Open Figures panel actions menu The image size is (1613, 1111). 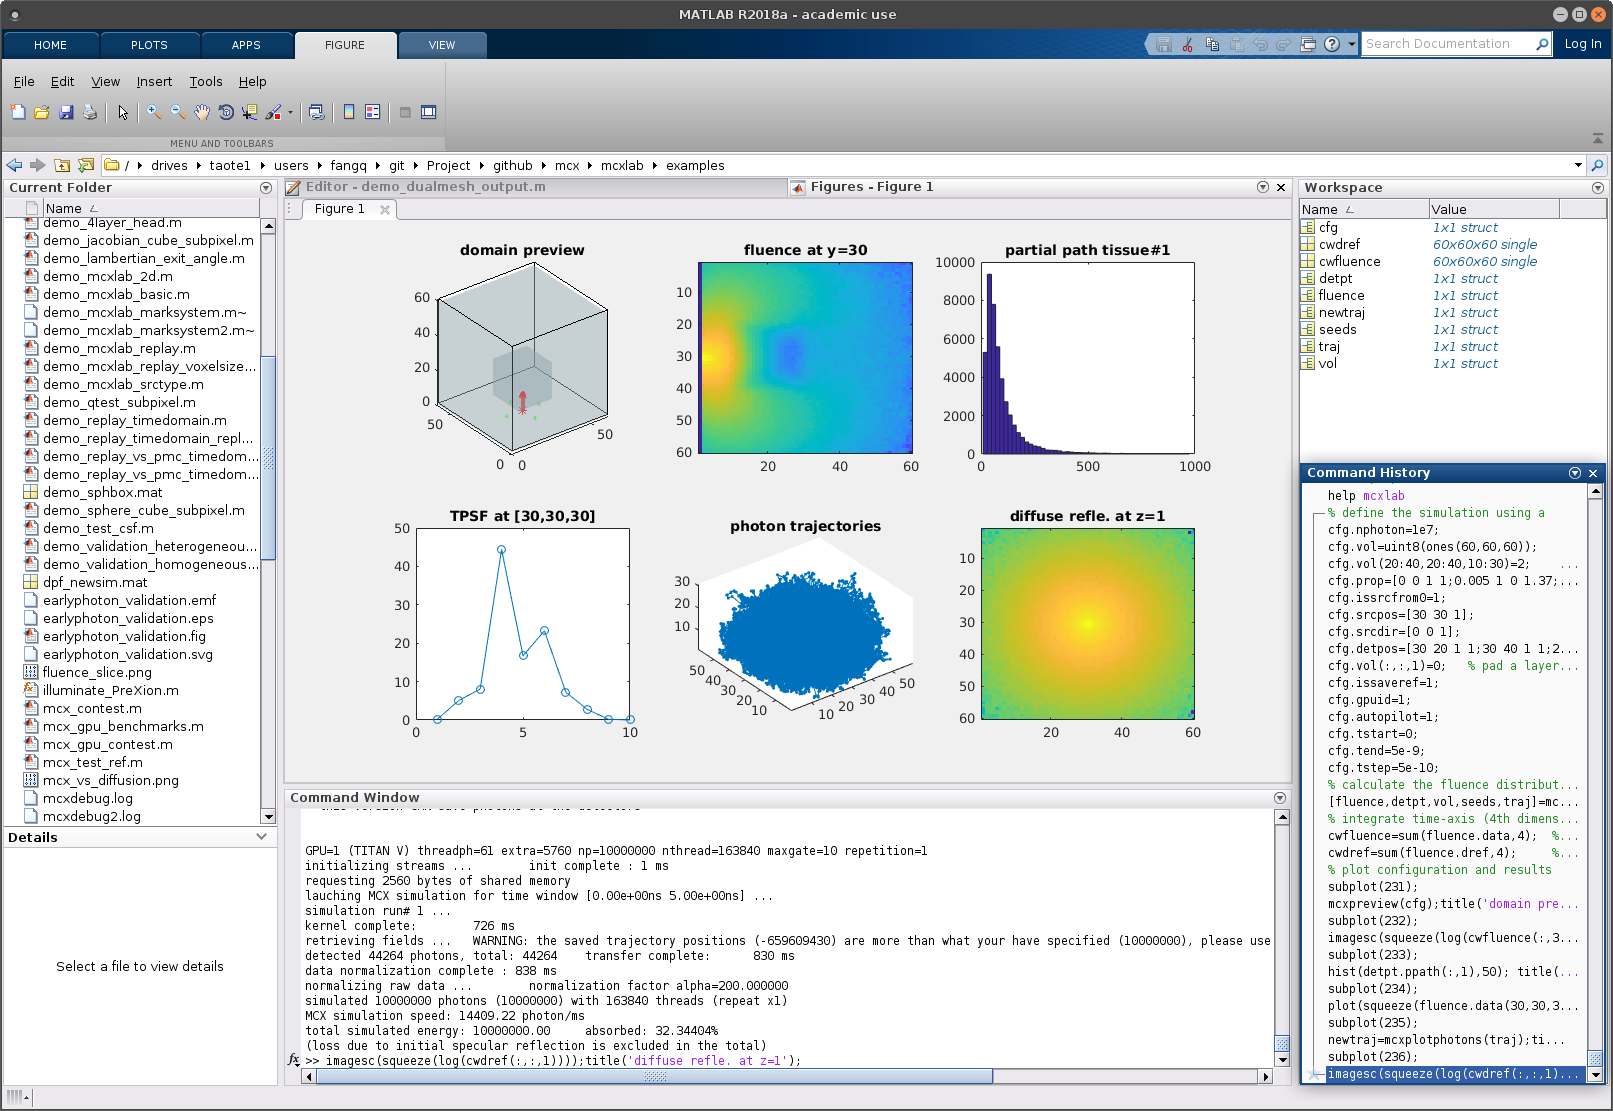point(1263,187)
